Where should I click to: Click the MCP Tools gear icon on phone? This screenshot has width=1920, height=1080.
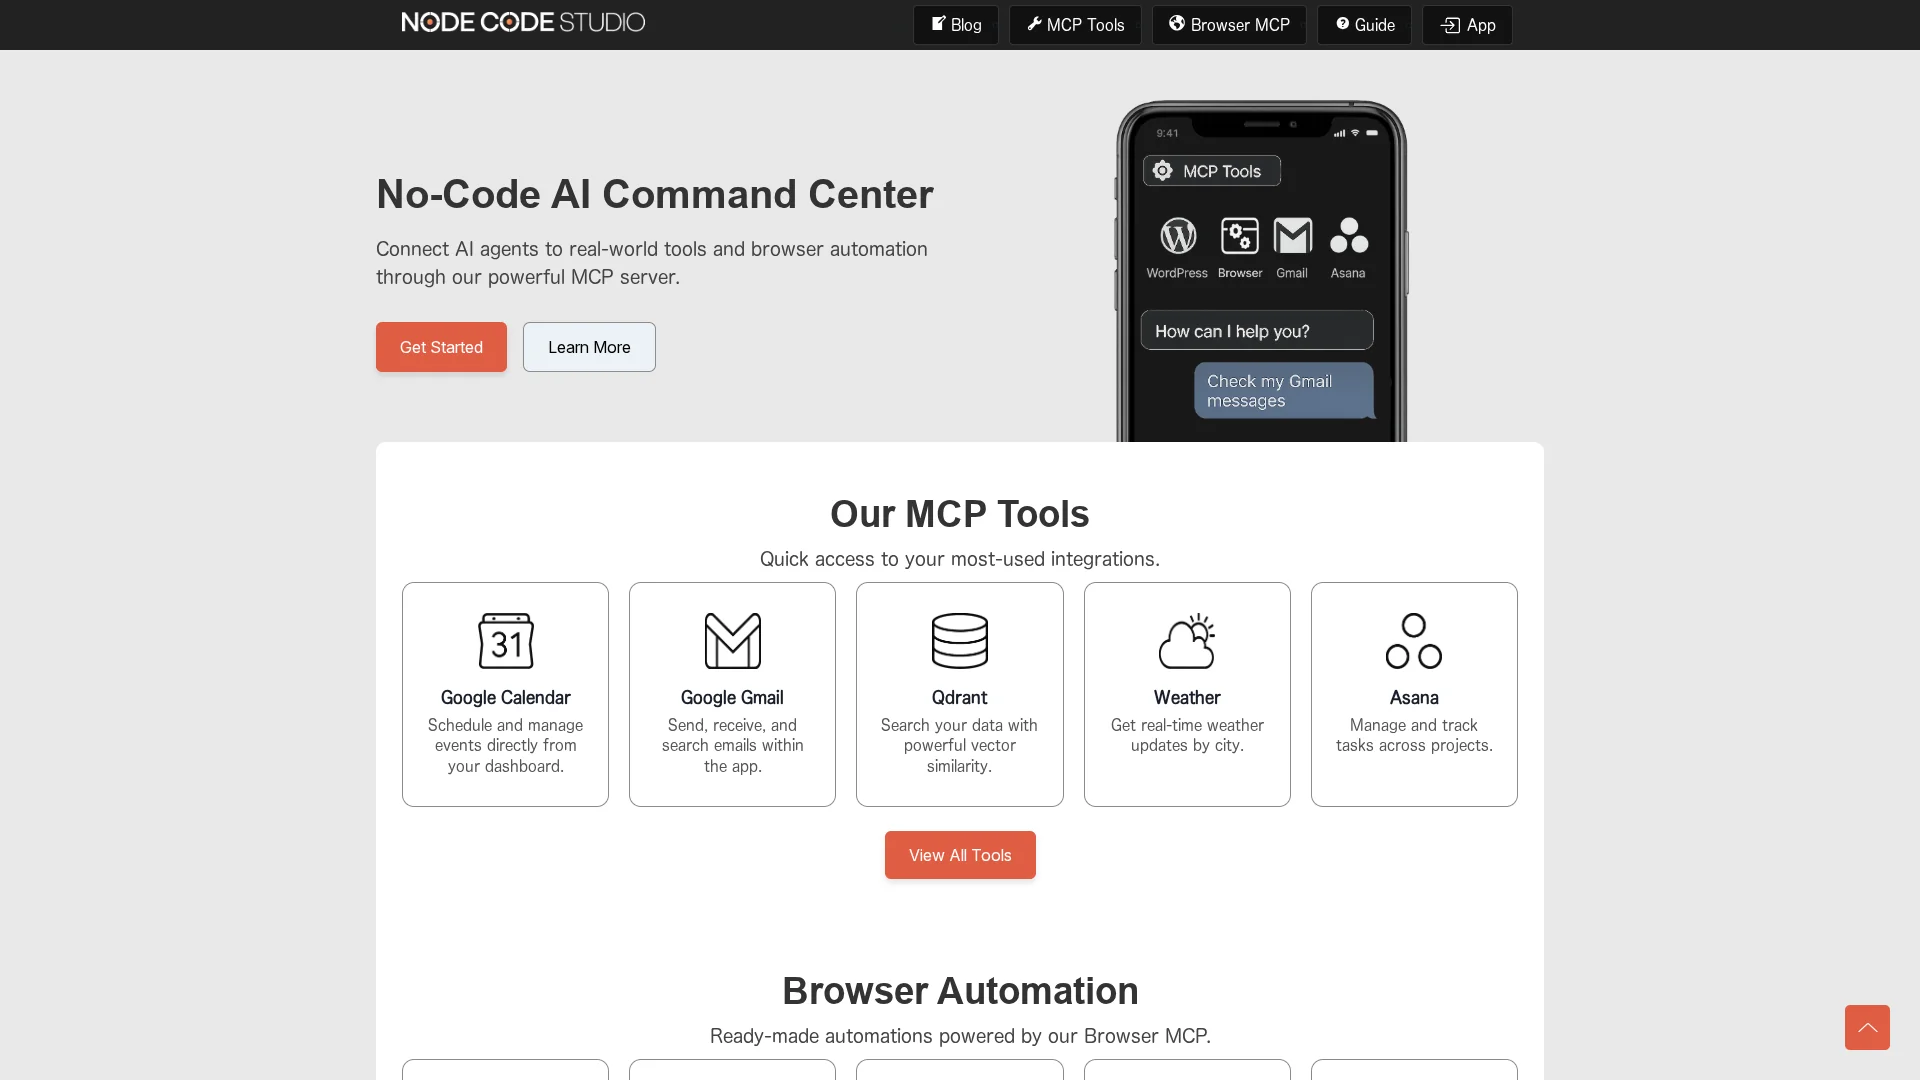click(x=1162, y=171)
